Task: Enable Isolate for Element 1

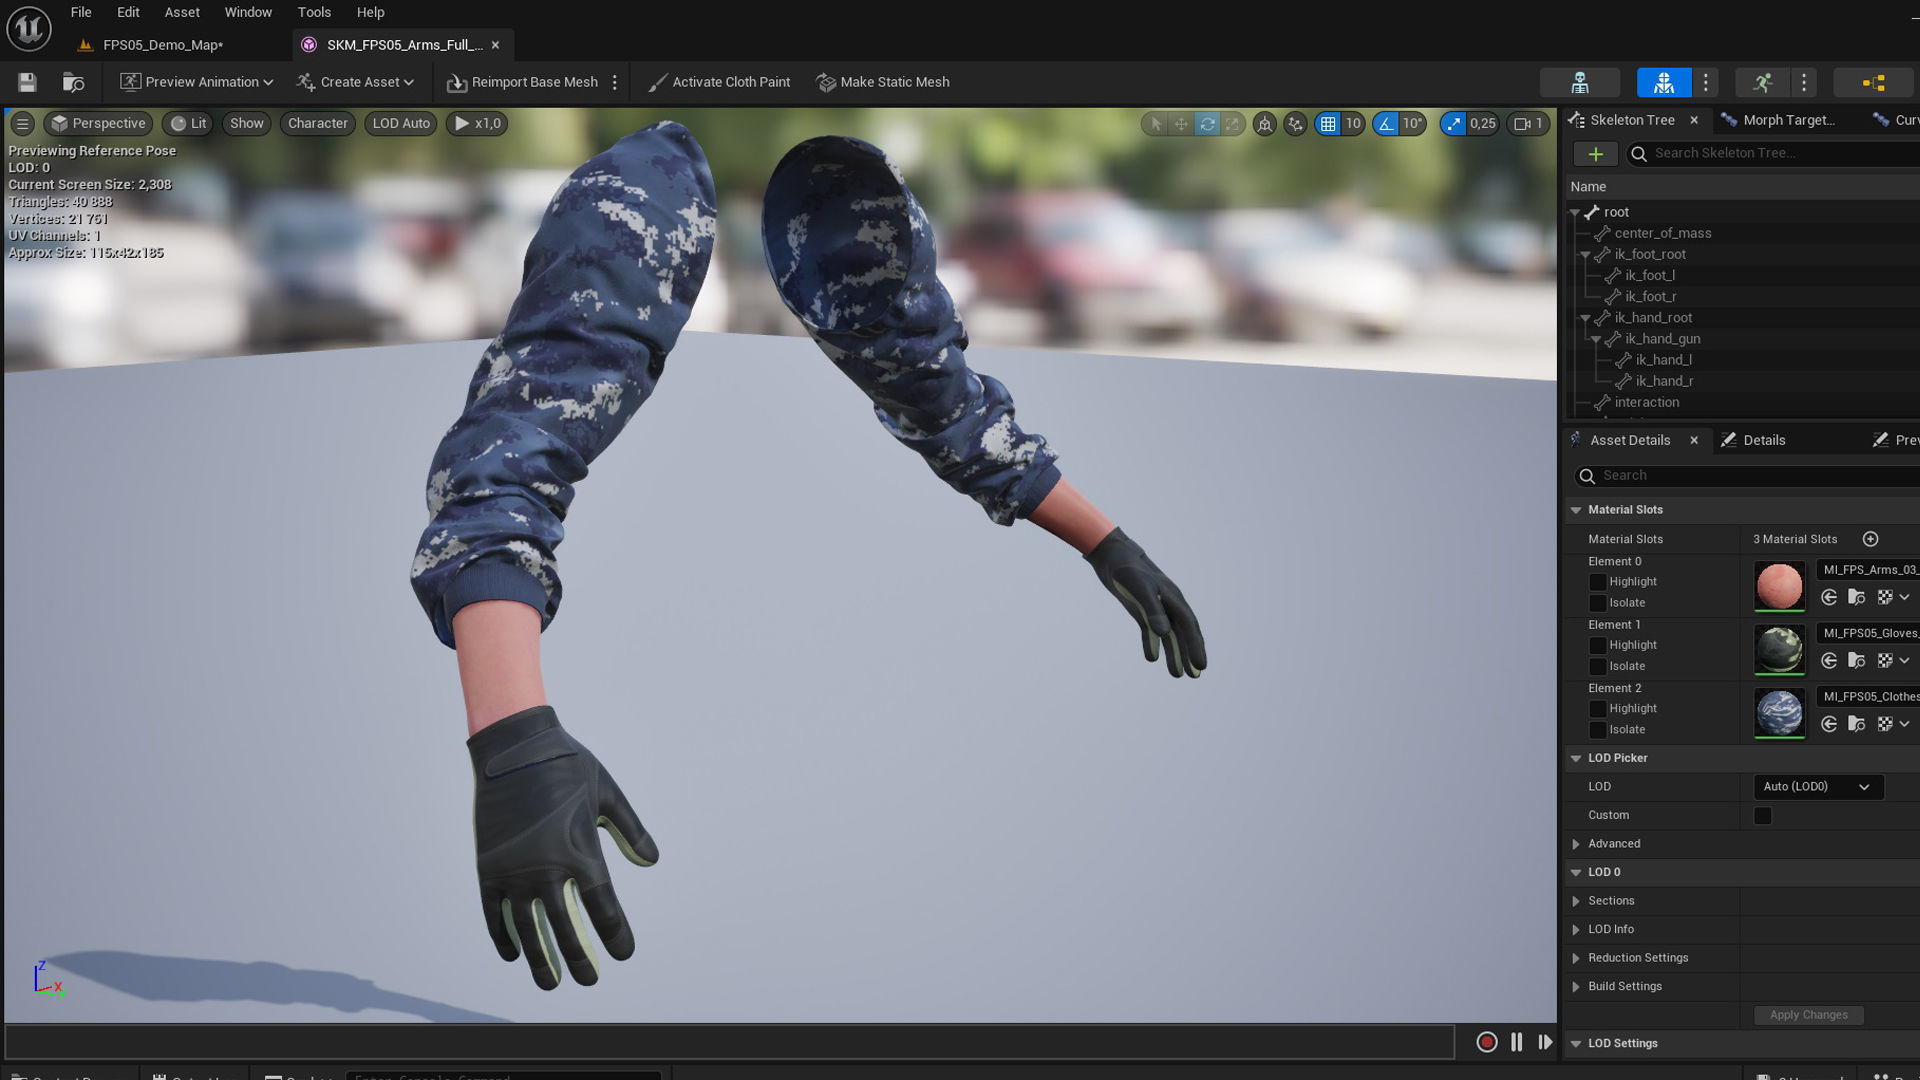Action: click(1597, 666)
